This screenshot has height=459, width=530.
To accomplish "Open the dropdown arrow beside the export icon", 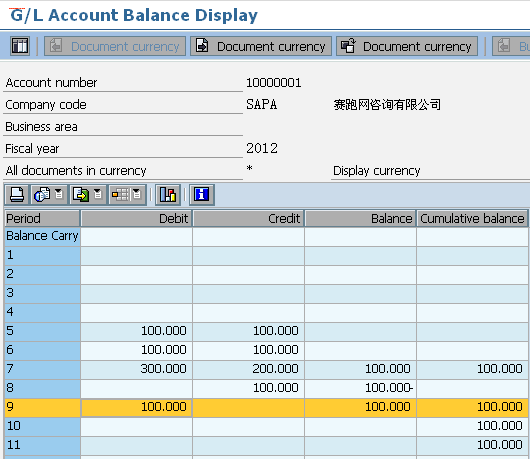I will pos(98,194).
